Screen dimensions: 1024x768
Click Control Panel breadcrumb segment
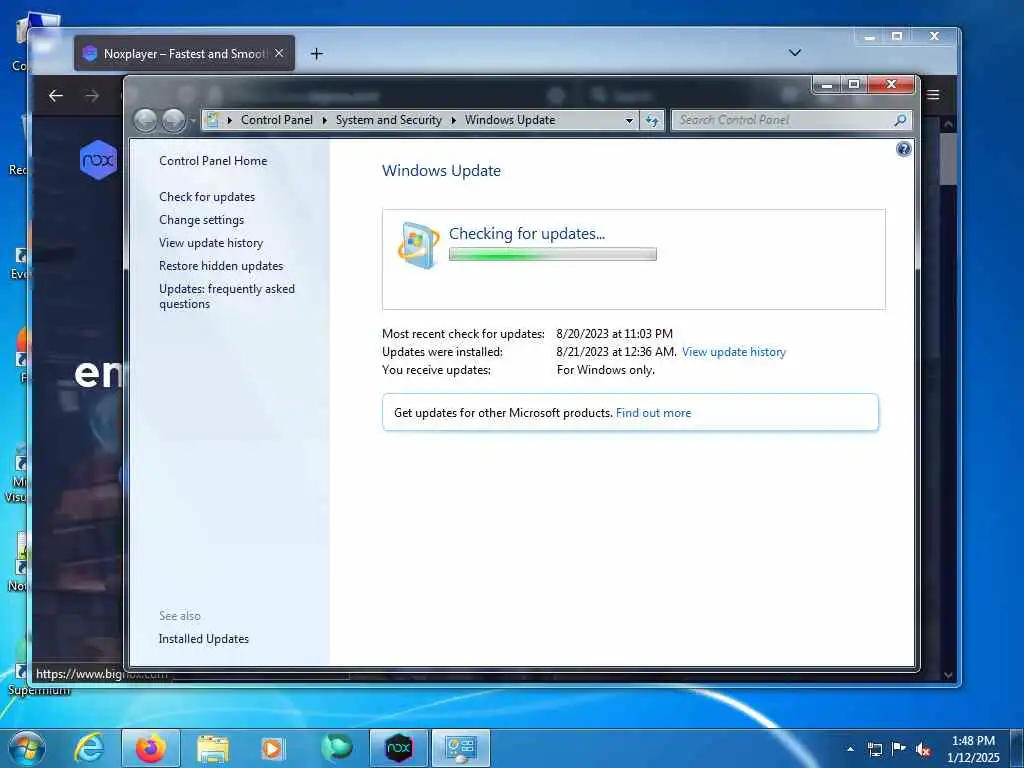(x=276, y=120)
